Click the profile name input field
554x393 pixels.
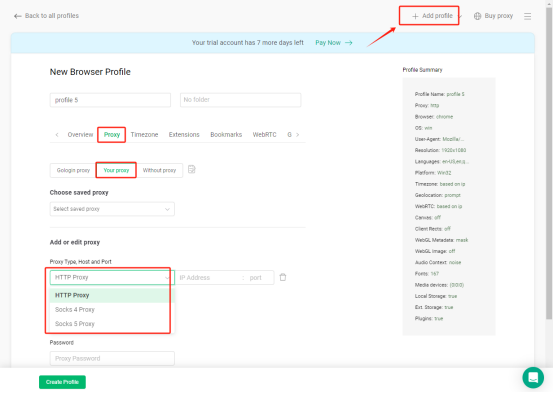coord(110,100)
